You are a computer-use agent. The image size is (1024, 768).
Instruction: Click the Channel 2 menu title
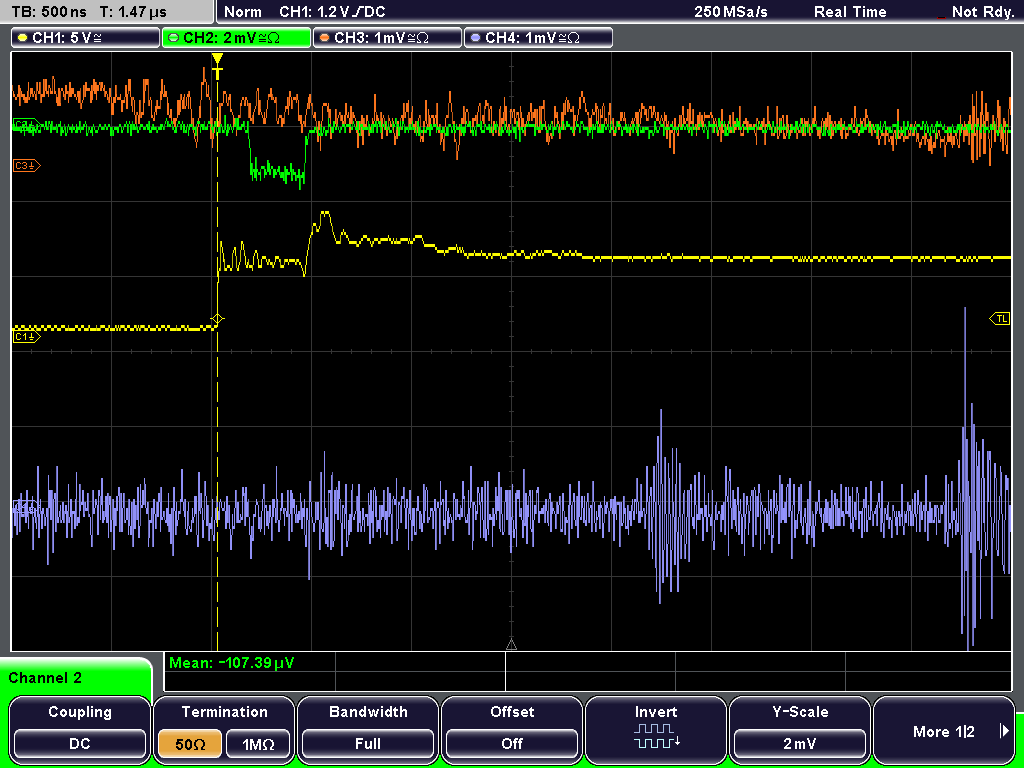tap(45, 678)
